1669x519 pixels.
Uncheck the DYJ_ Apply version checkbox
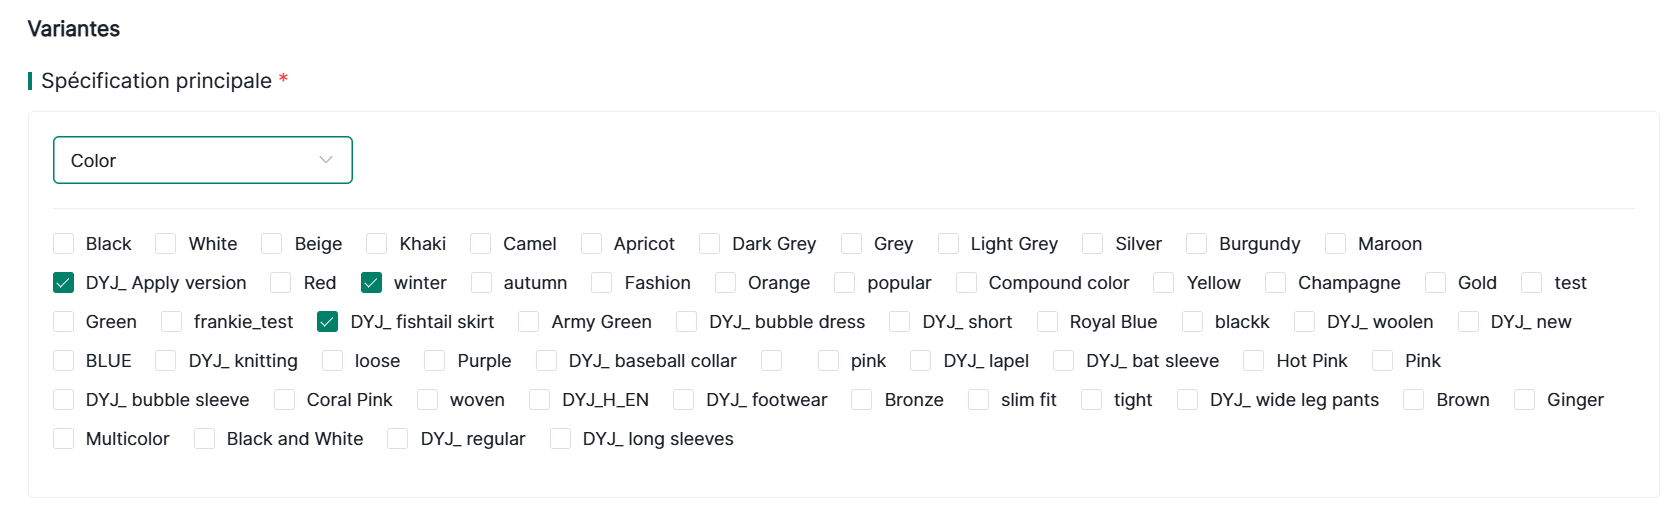(64, 283)
